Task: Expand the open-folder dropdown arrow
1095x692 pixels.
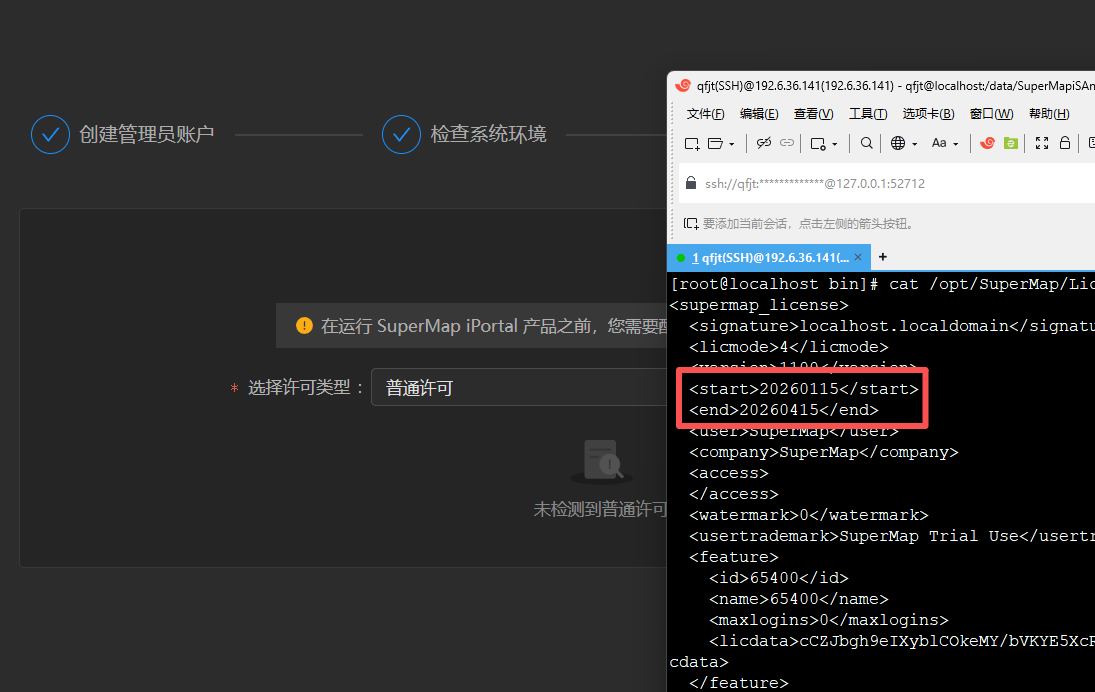Action: 732,144
